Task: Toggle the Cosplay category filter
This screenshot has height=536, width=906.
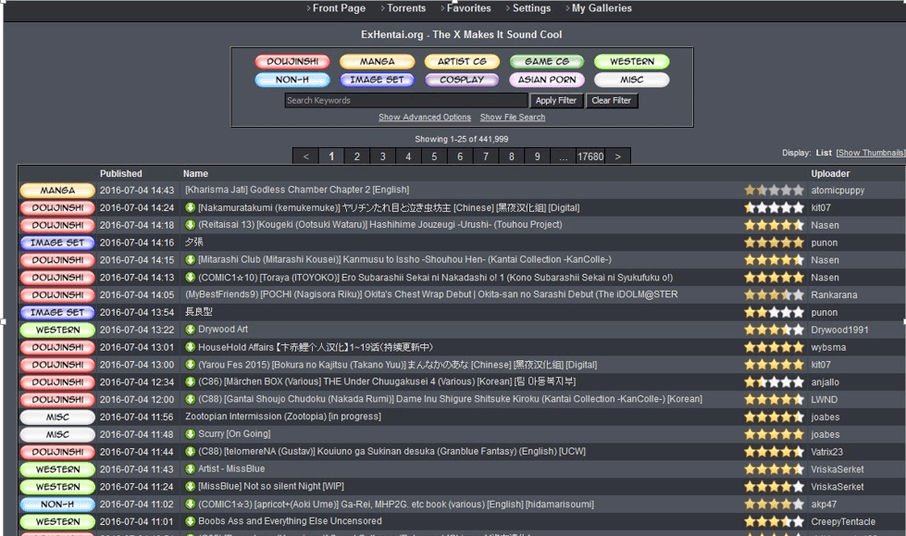Action: tap(462, 80)
